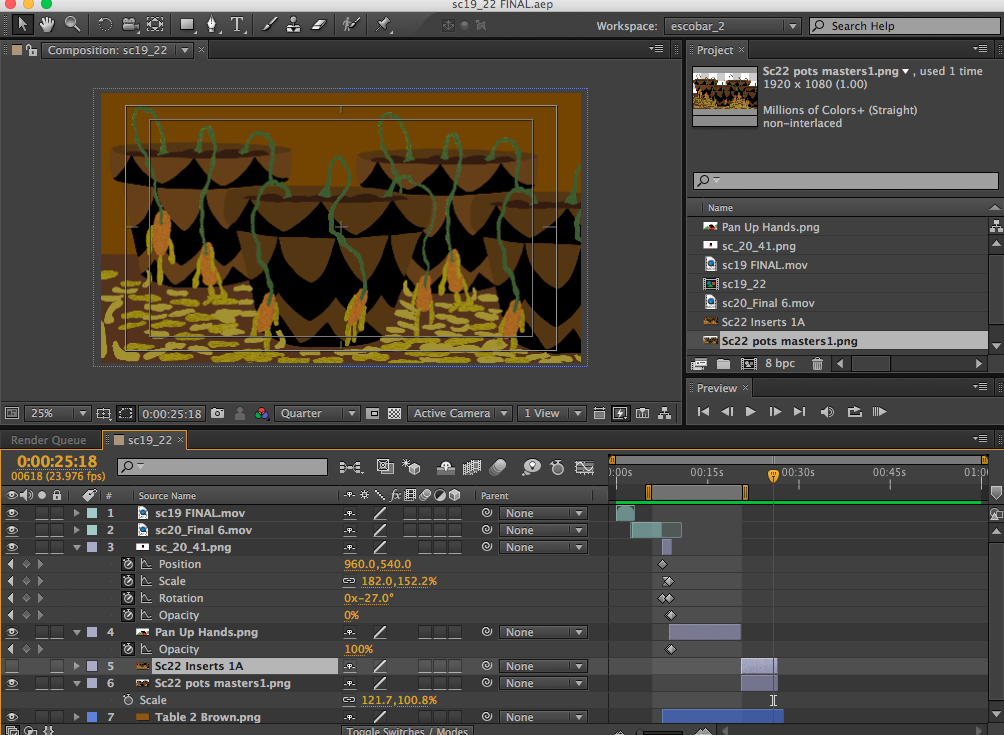The image size is (1004, 735).
Task: Choose the Puppet Pin tool
Action: (385, 25)
